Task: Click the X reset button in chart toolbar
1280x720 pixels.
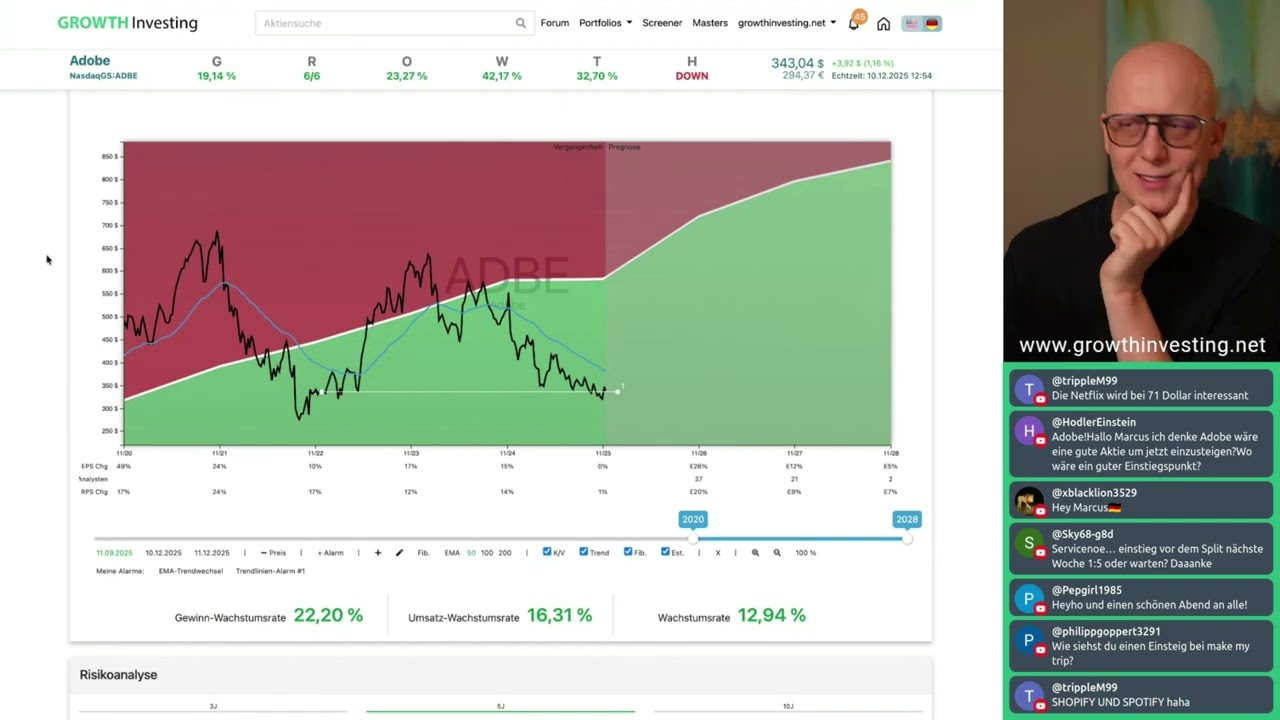Action: 717,553
